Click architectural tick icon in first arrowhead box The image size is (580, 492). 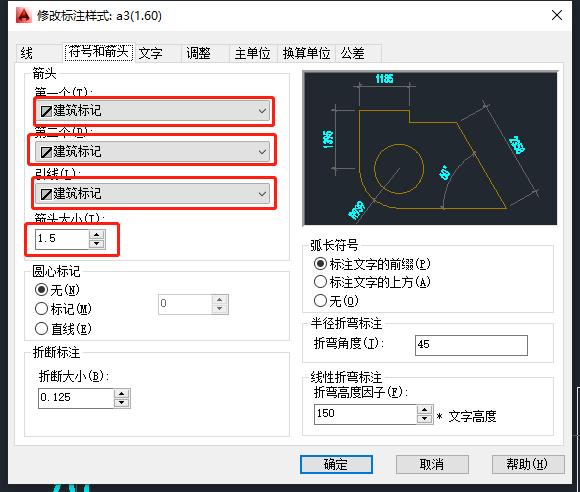(x=46, y=111)
